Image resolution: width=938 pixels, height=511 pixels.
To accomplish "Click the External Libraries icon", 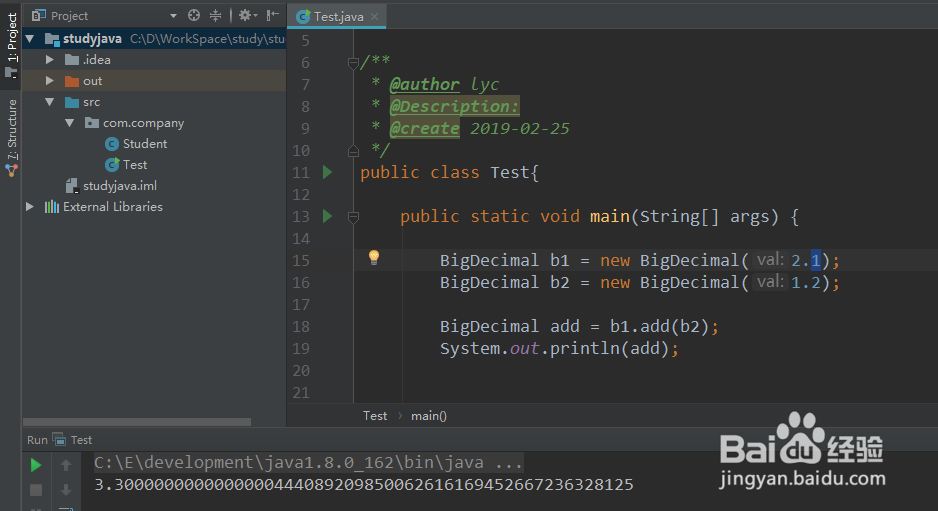I will click(52, 206).
